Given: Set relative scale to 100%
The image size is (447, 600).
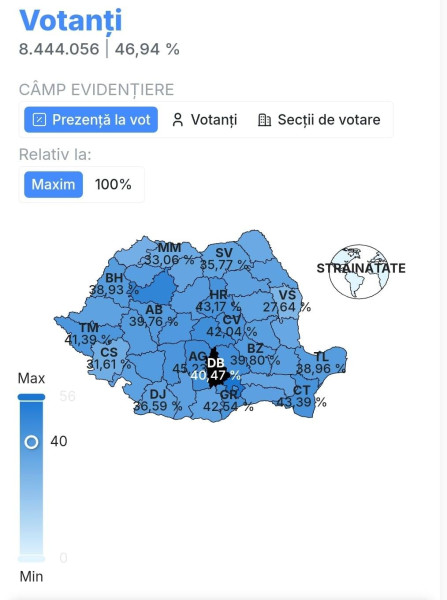Looking at the screenshot, I should click(x=113, y=184).
